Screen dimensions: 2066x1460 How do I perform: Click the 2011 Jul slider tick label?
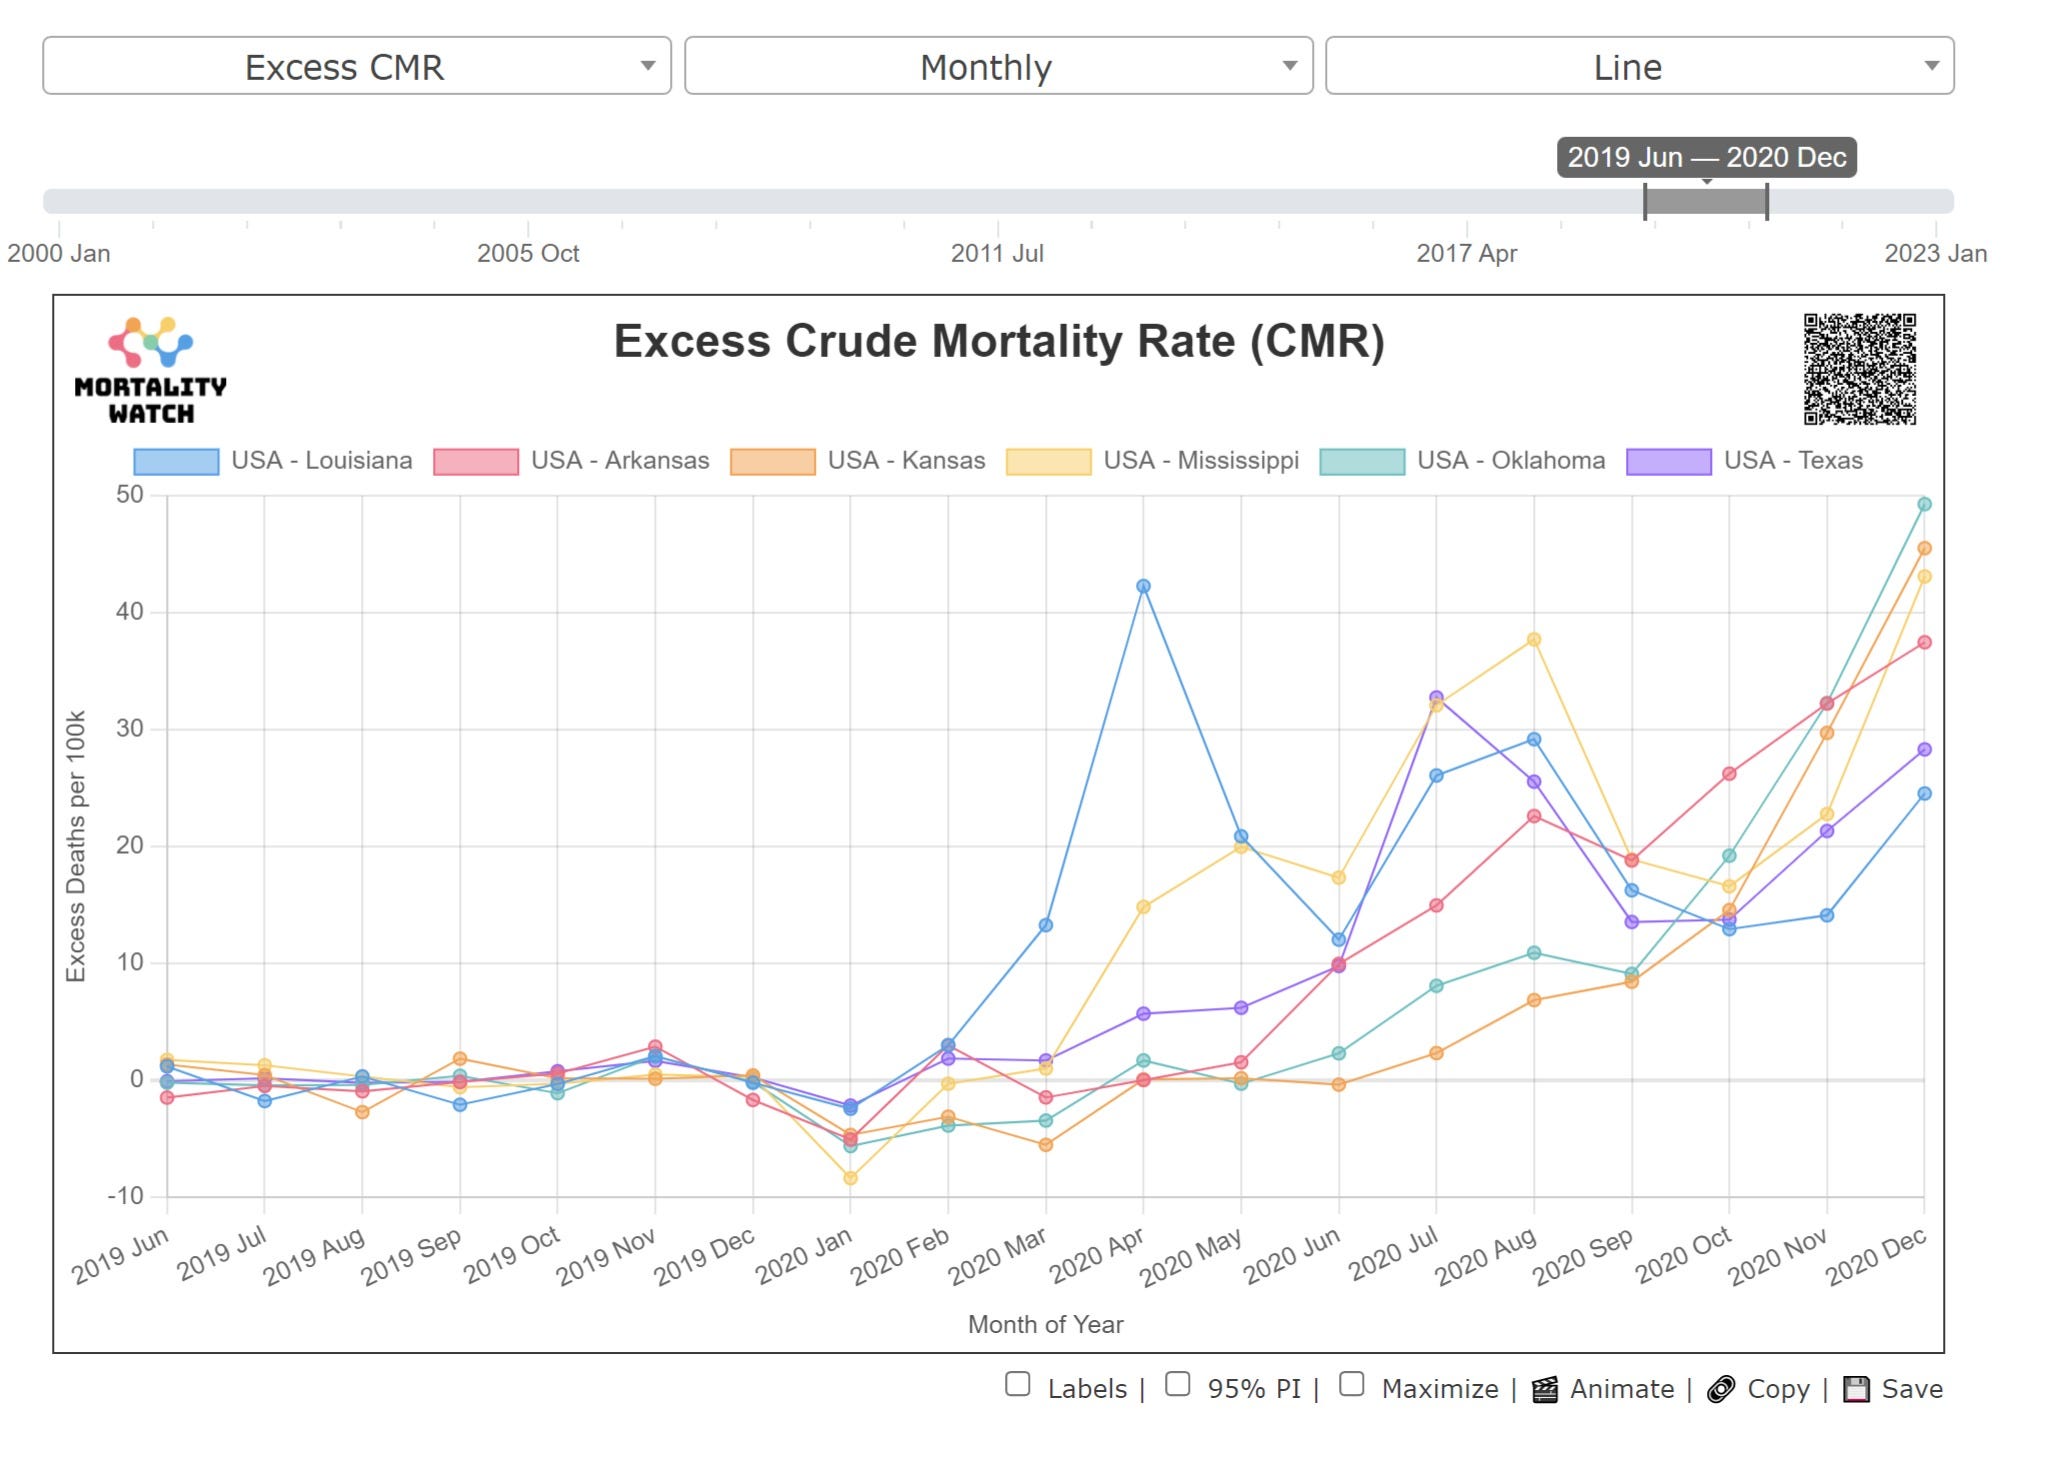997,253
